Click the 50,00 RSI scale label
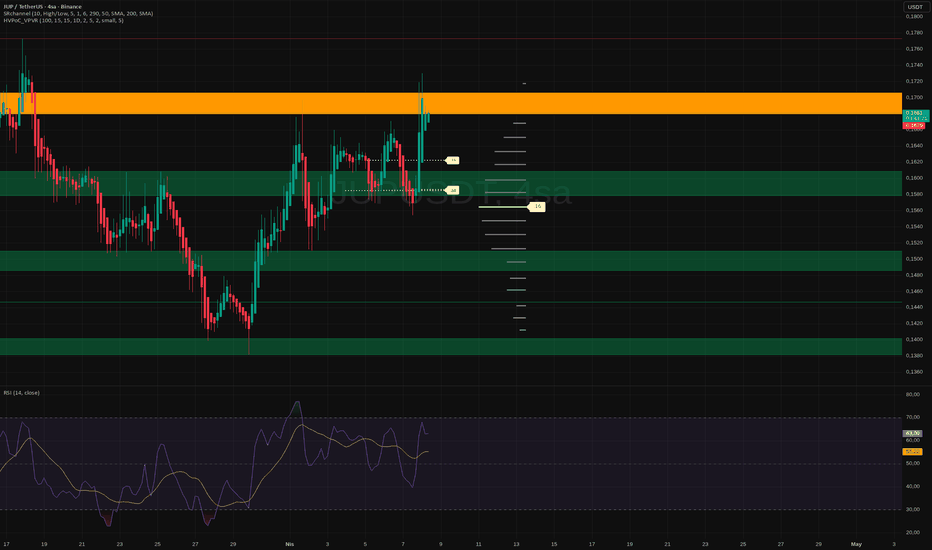 [912, 463]
